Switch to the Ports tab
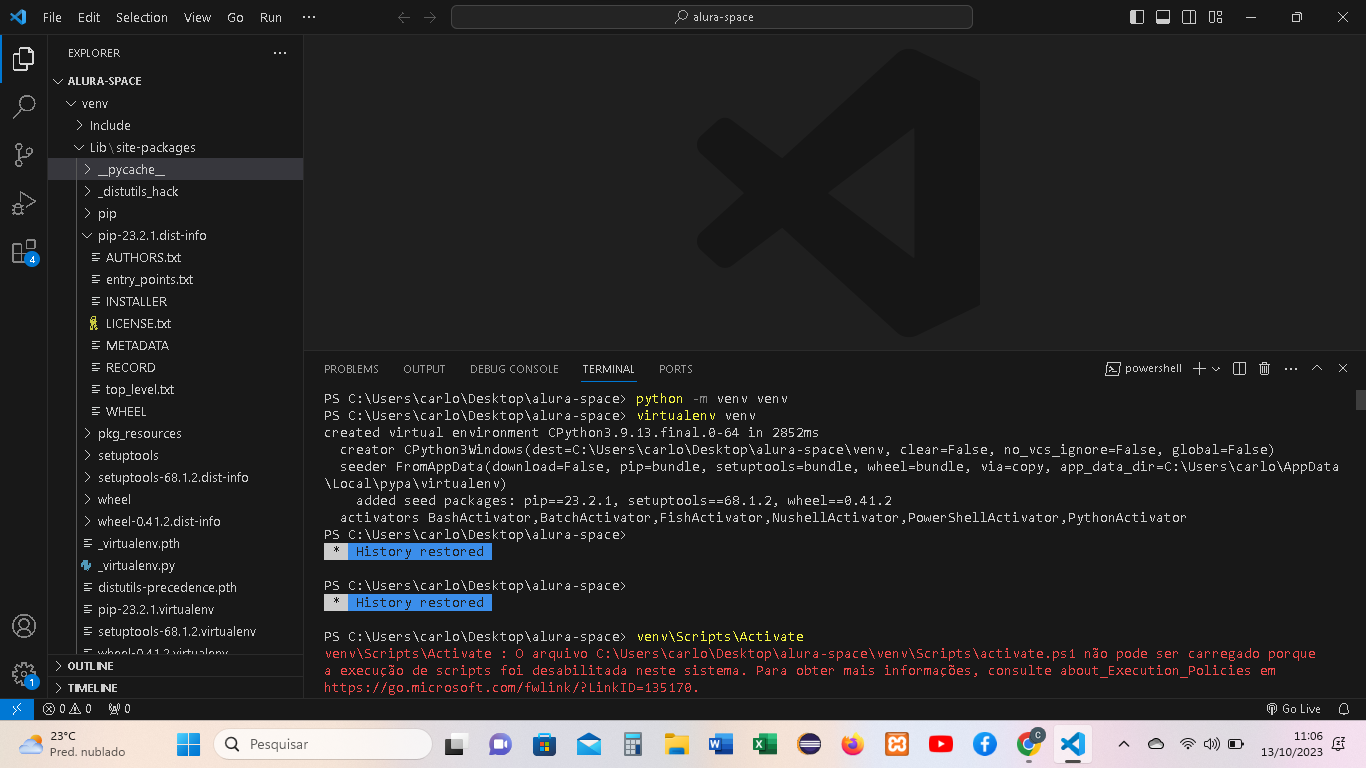Viewport: 1366px width, 768px height. pyautogui.click(x=676, y=369)
